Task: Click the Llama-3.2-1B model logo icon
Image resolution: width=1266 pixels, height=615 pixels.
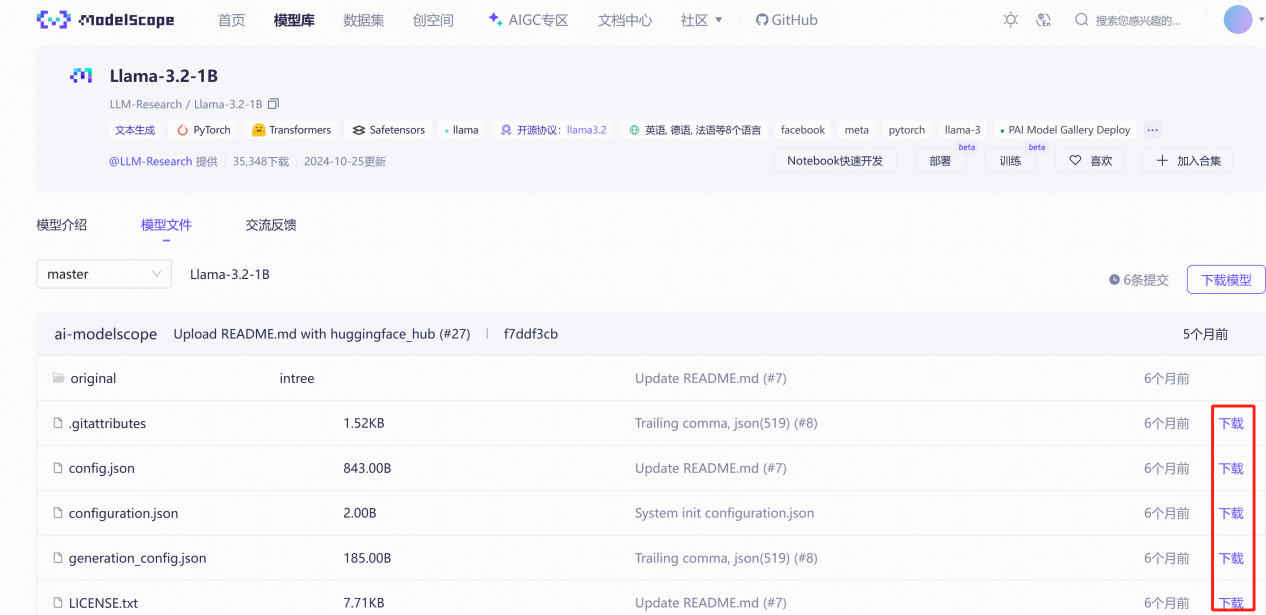Action: point(81,76)
